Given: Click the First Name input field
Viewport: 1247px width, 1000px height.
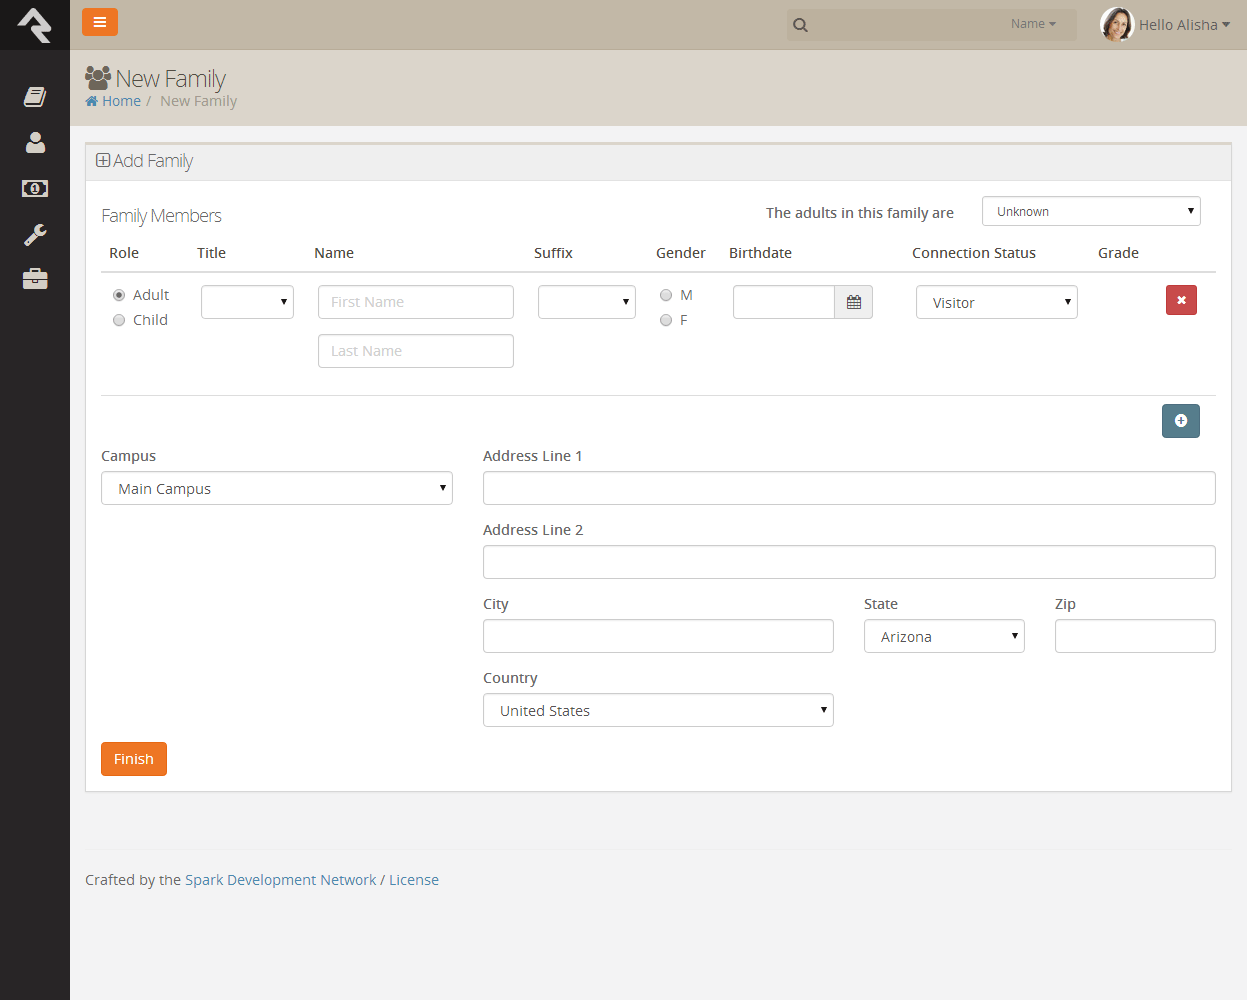Looking at the screenshot, I should coord(416,302).
